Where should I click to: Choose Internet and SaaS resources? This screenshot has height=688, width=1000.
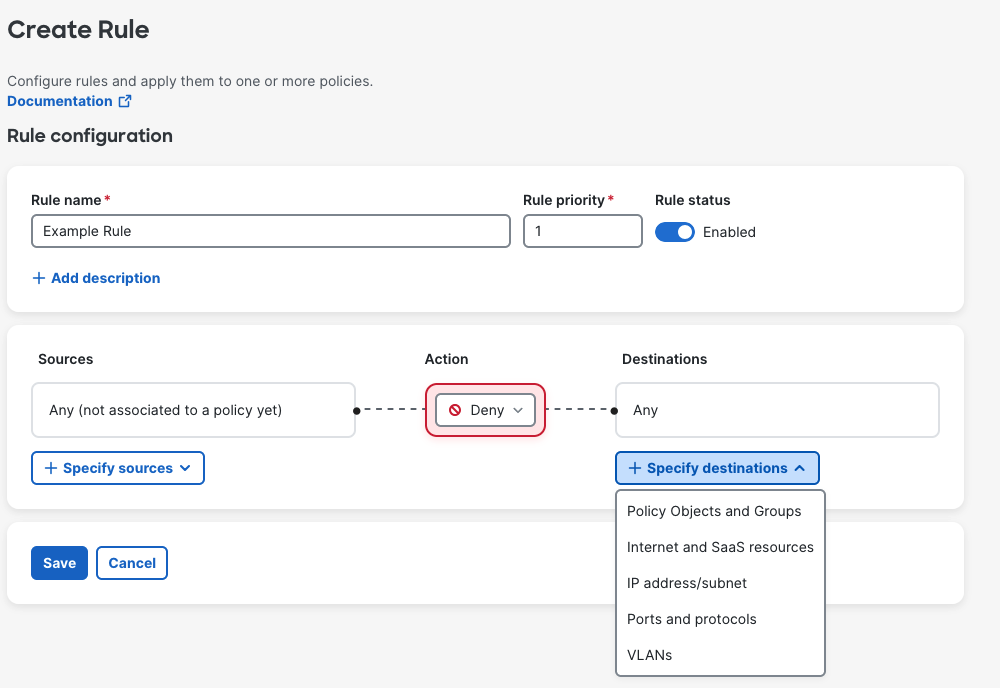[x=720, y=547]
